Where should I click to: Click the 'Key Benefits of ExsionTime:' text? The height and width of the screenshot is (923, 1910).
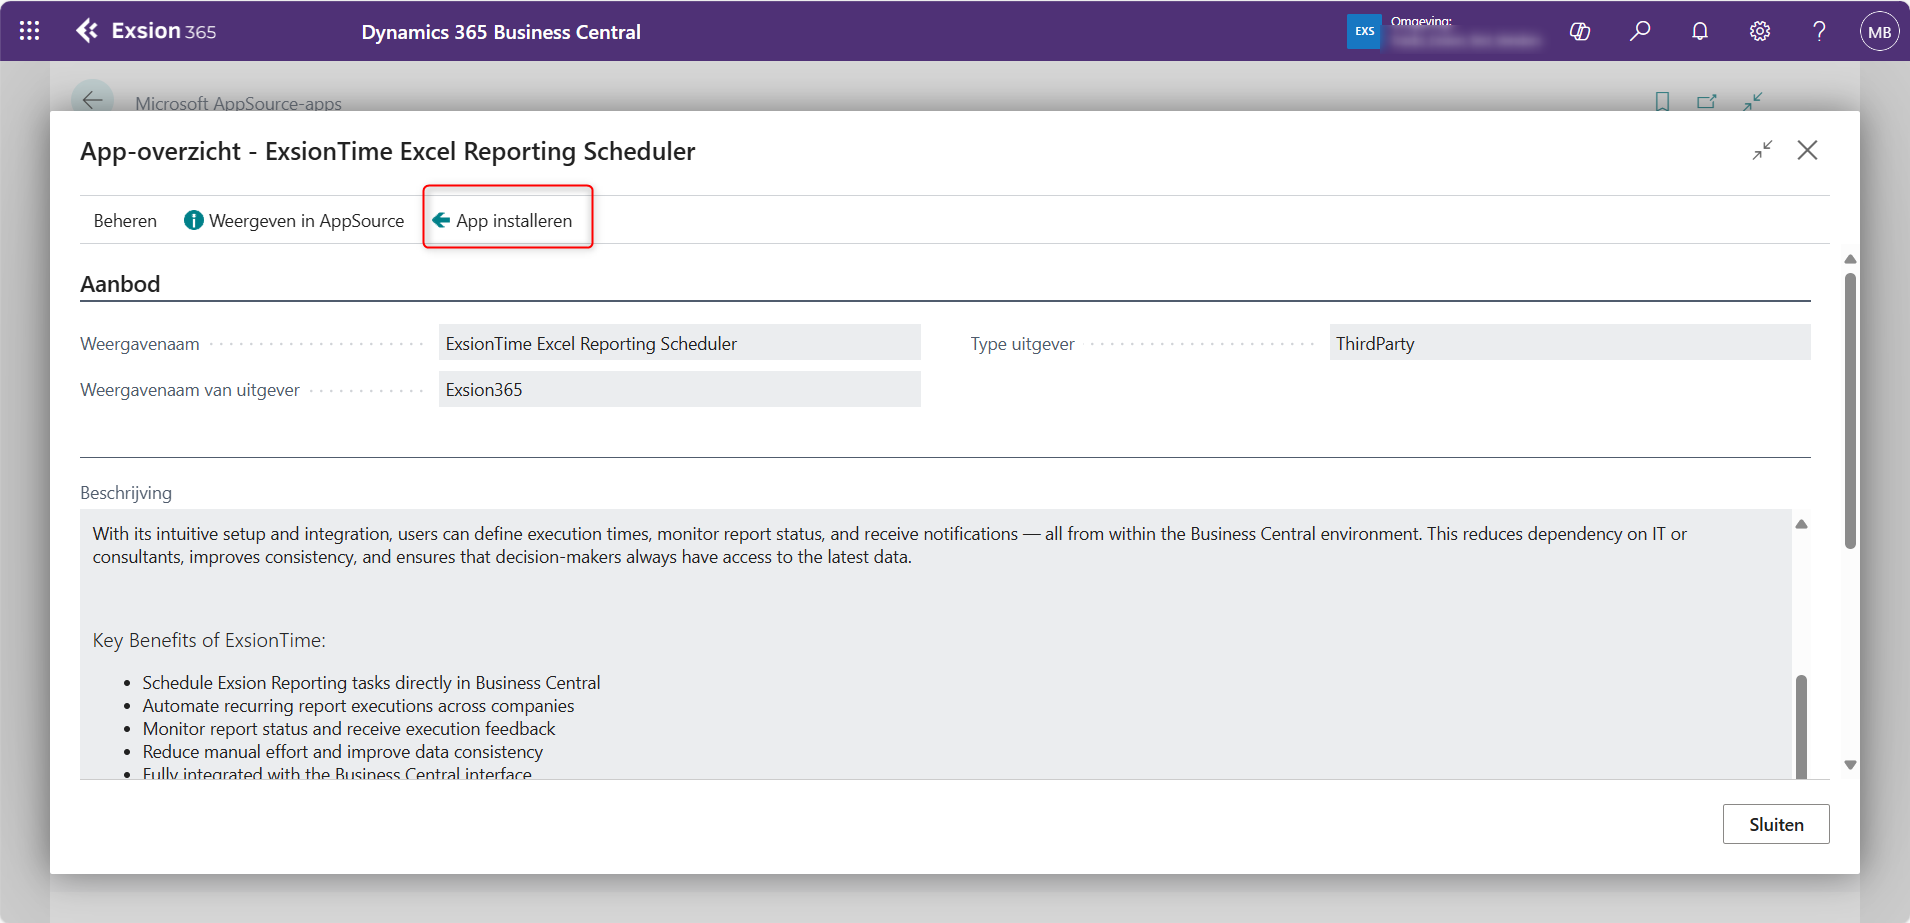click(209, 640)
